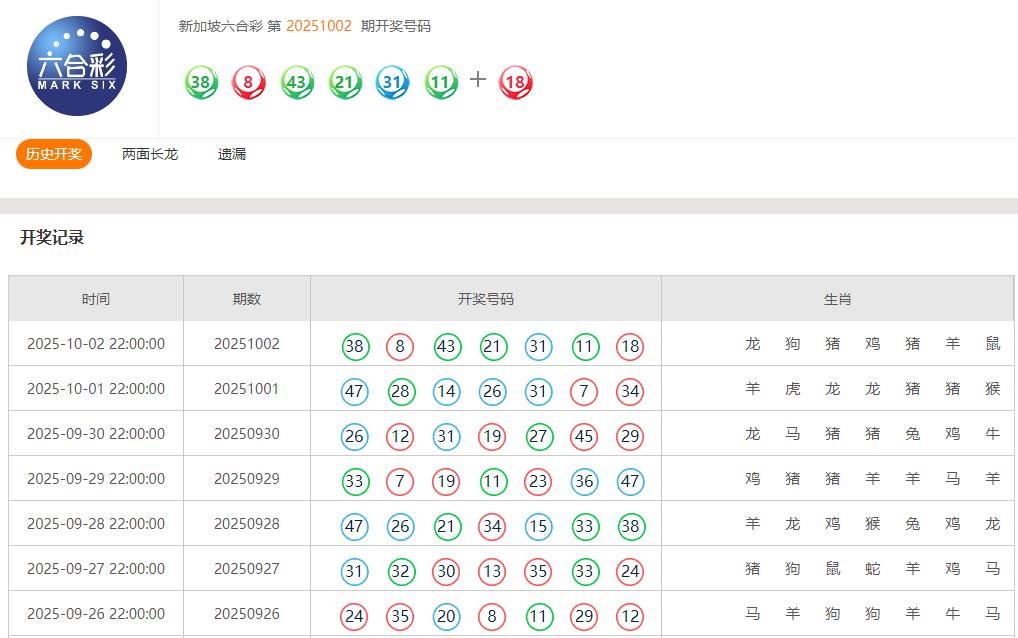Image resolution: width=1018 pixels, height=638 pixels.
Task: Click green ball 43 in top banner
Action: click(x=296, y=82)
